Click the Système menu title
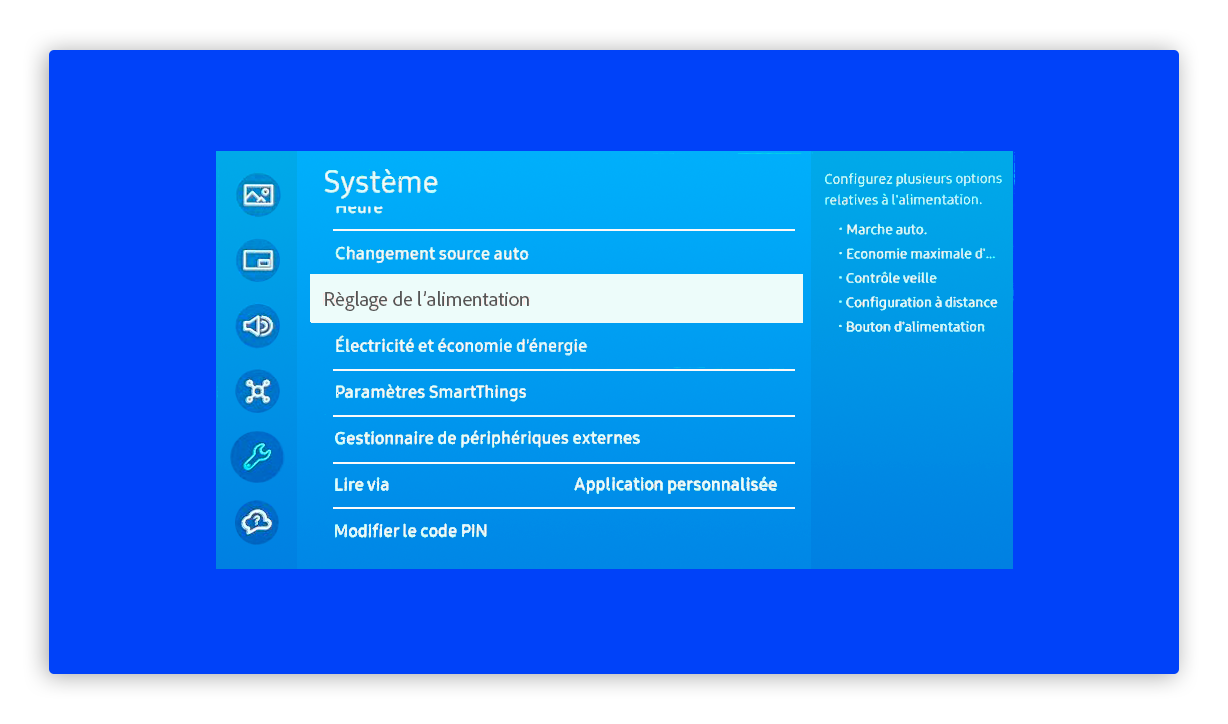 click(x=381, y=182)
